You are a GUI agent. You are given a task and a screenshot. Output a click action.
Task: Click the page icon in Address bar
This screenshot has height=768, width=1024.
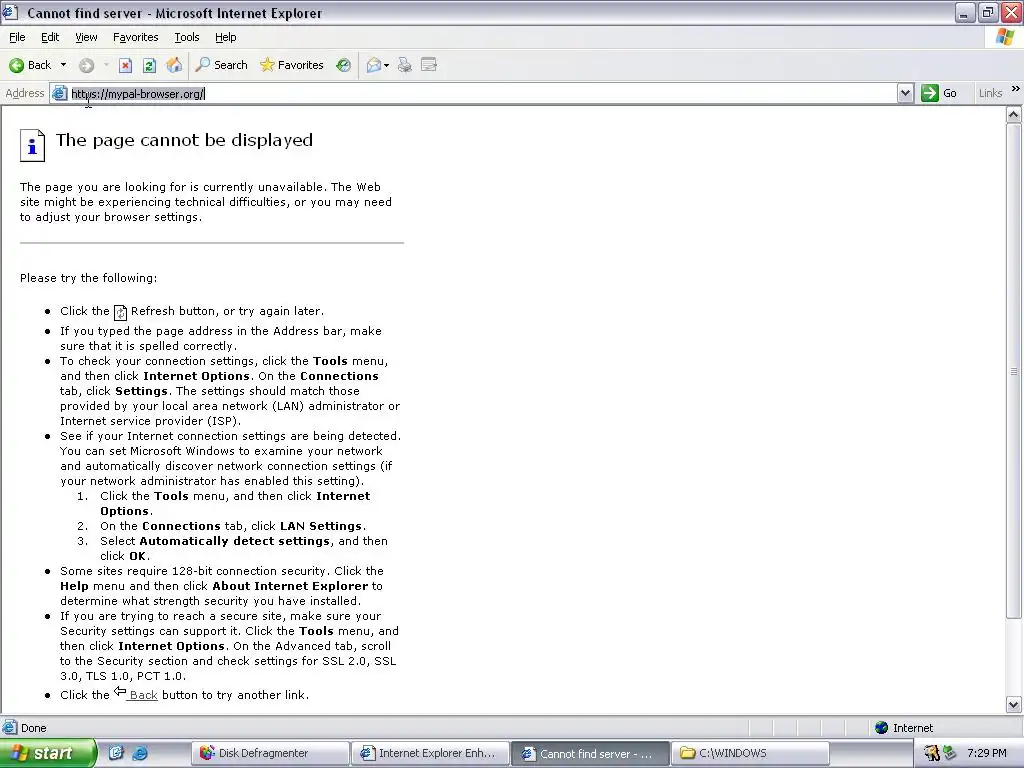59,93
